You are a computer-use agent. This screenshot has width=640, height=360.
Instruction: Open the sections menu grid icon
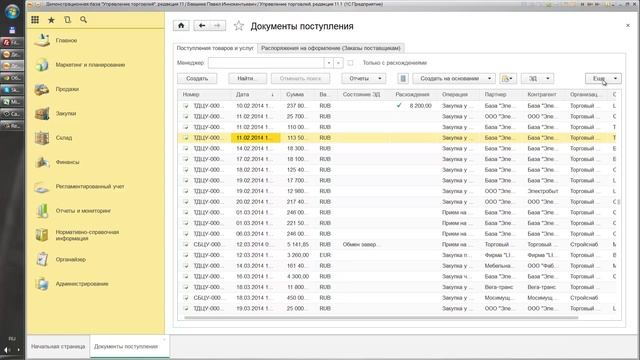click(35, 20)
